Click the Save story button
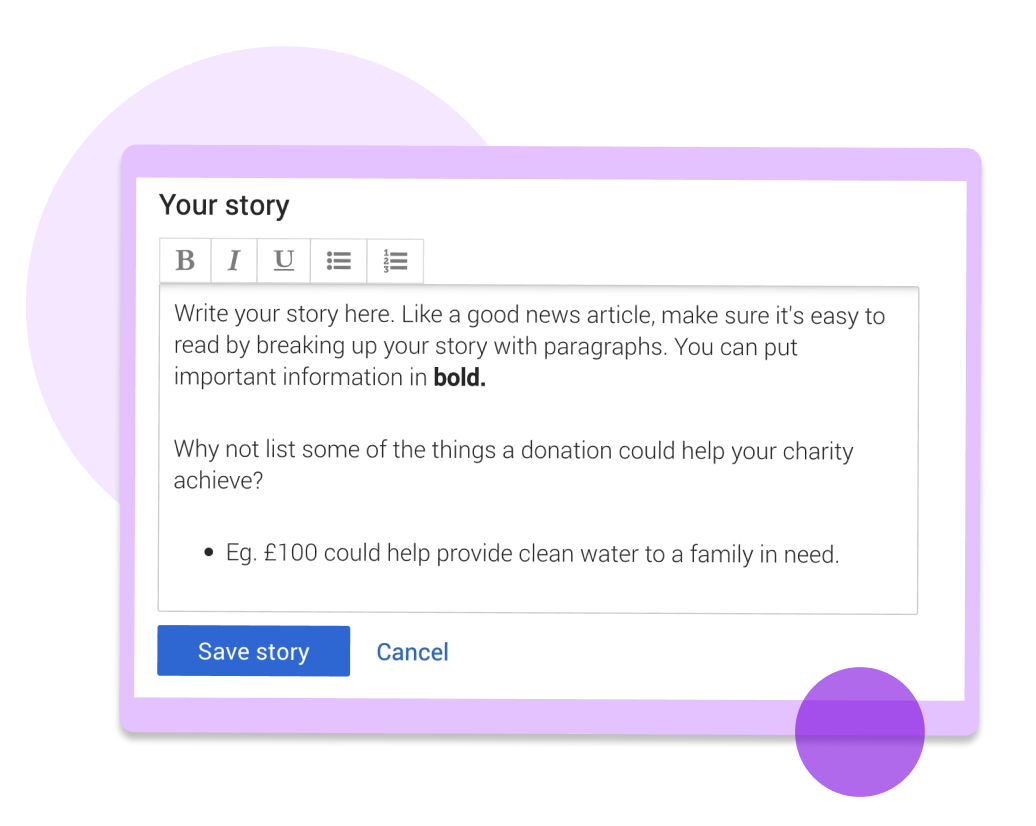The height and width of the screenshot is (826, 1036). (254, 651)
